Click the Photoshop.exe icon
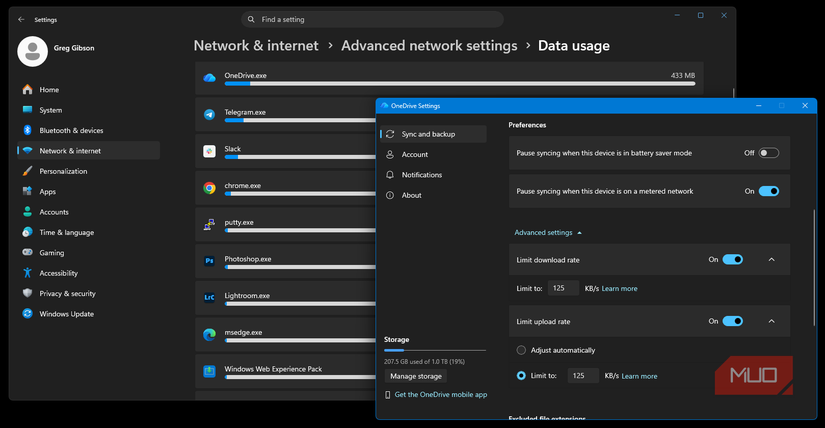Image resolution: width=825 pixels, height=428 pixels. (209, 261)
